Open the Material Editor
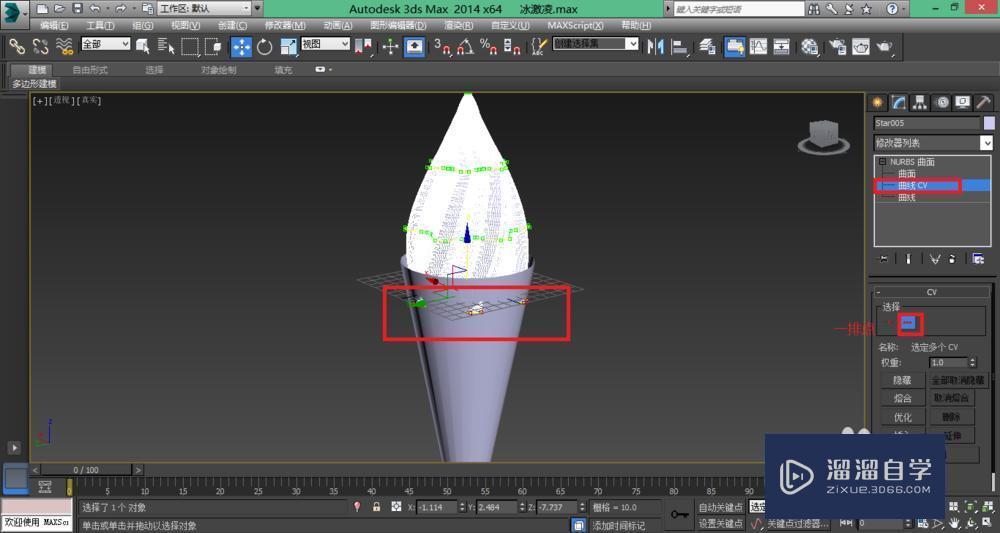1000x533 pixels. (810, 47)
